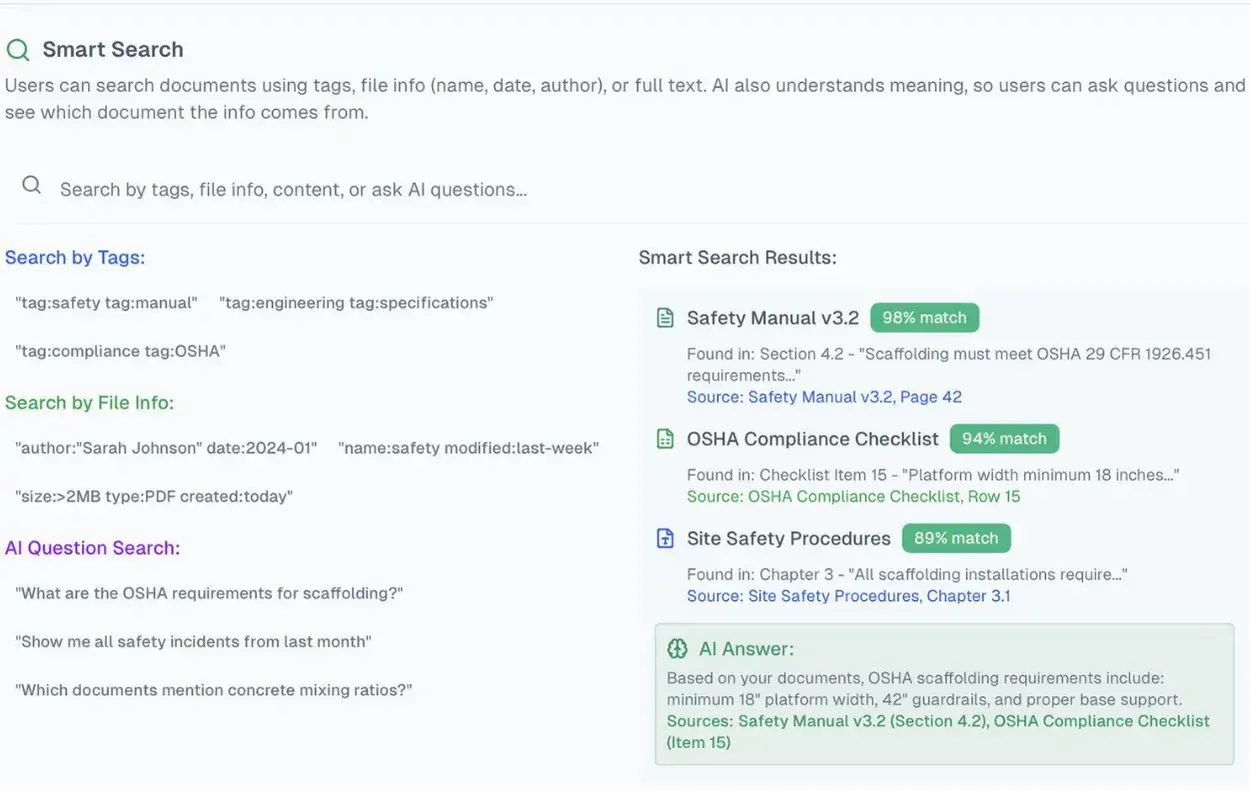This screenshot has height=791, width=1250.
Task: Choose the "tag:compliance tag:OSHA" example query
Action: pos(121,351)
